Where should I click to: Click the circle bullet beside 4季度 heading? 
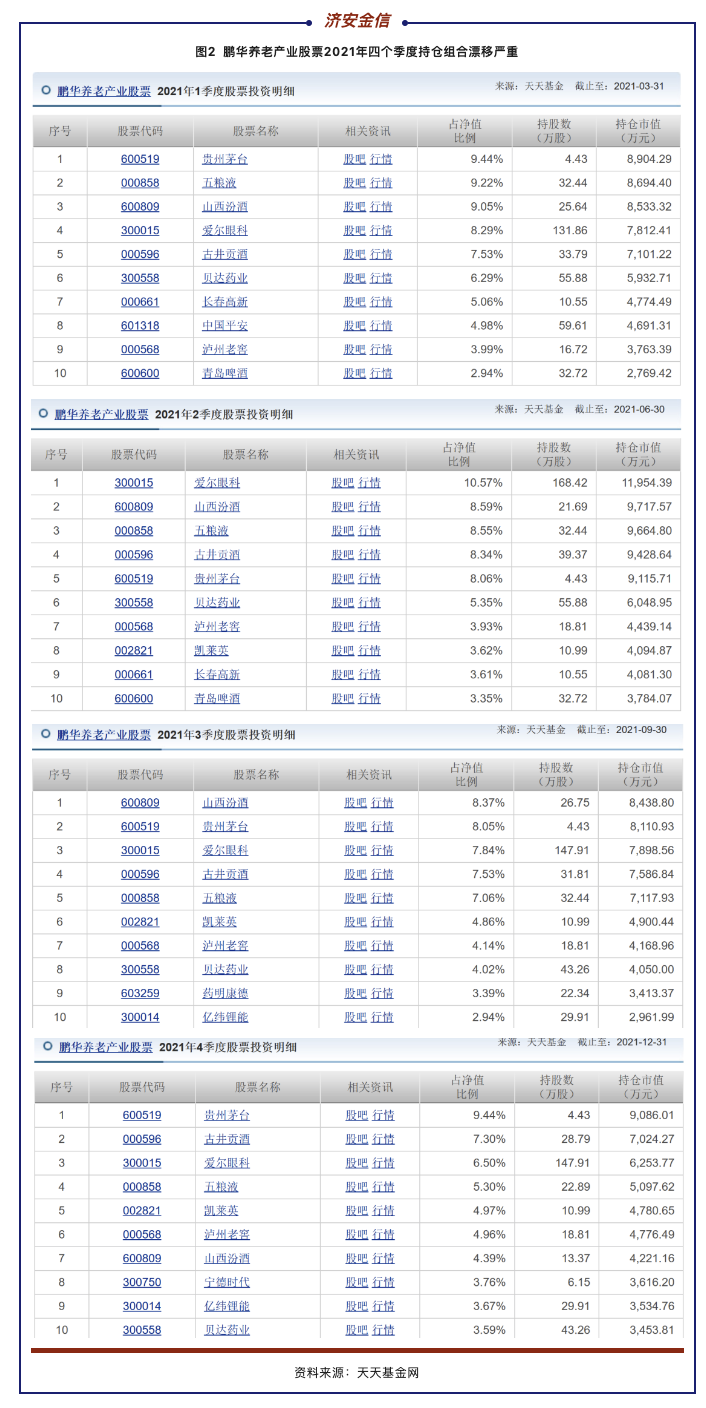click(48, 1046)
